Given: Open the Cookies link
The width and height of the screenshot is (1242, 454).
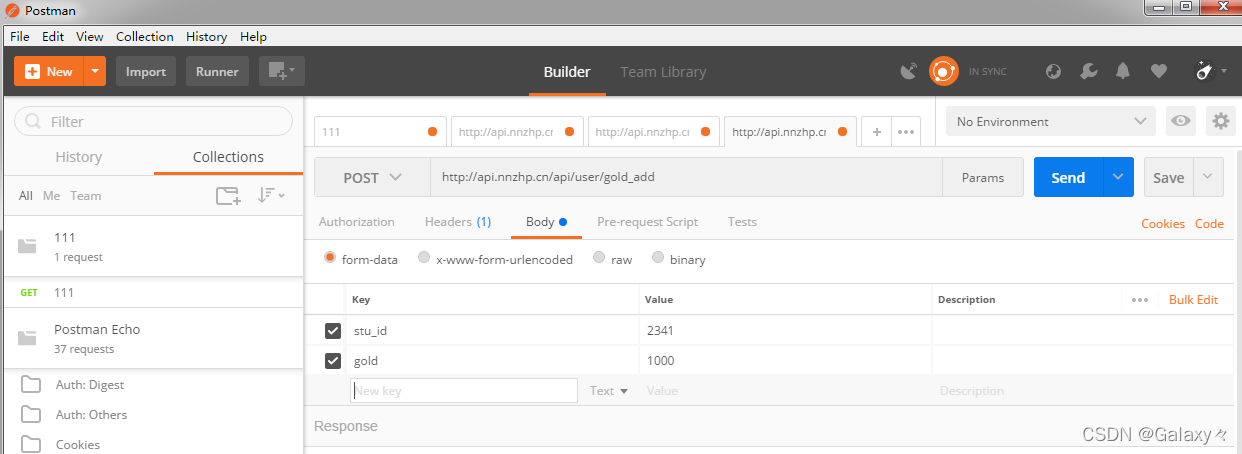Looking at the screenshot, I should [x=1163, y=224].
